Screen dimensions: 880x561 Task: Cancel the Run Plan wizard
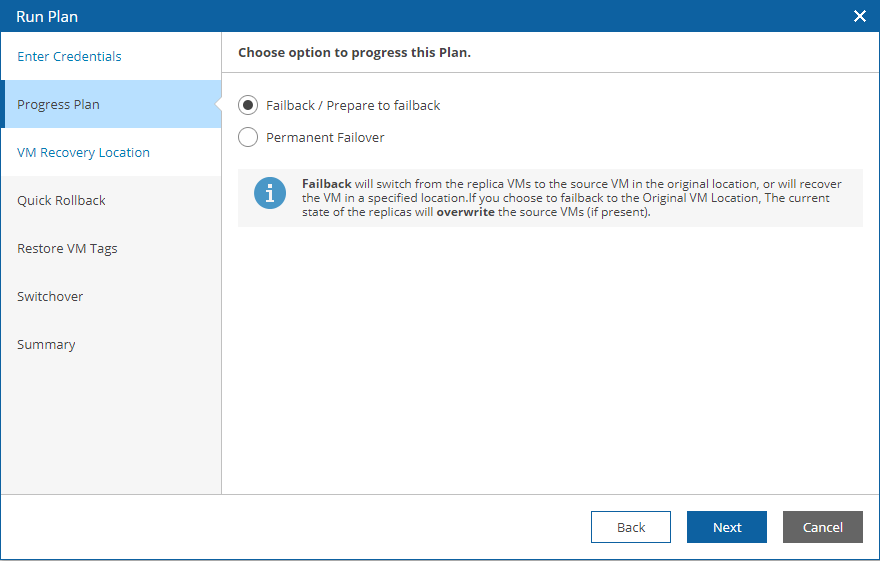pos(823,527)
